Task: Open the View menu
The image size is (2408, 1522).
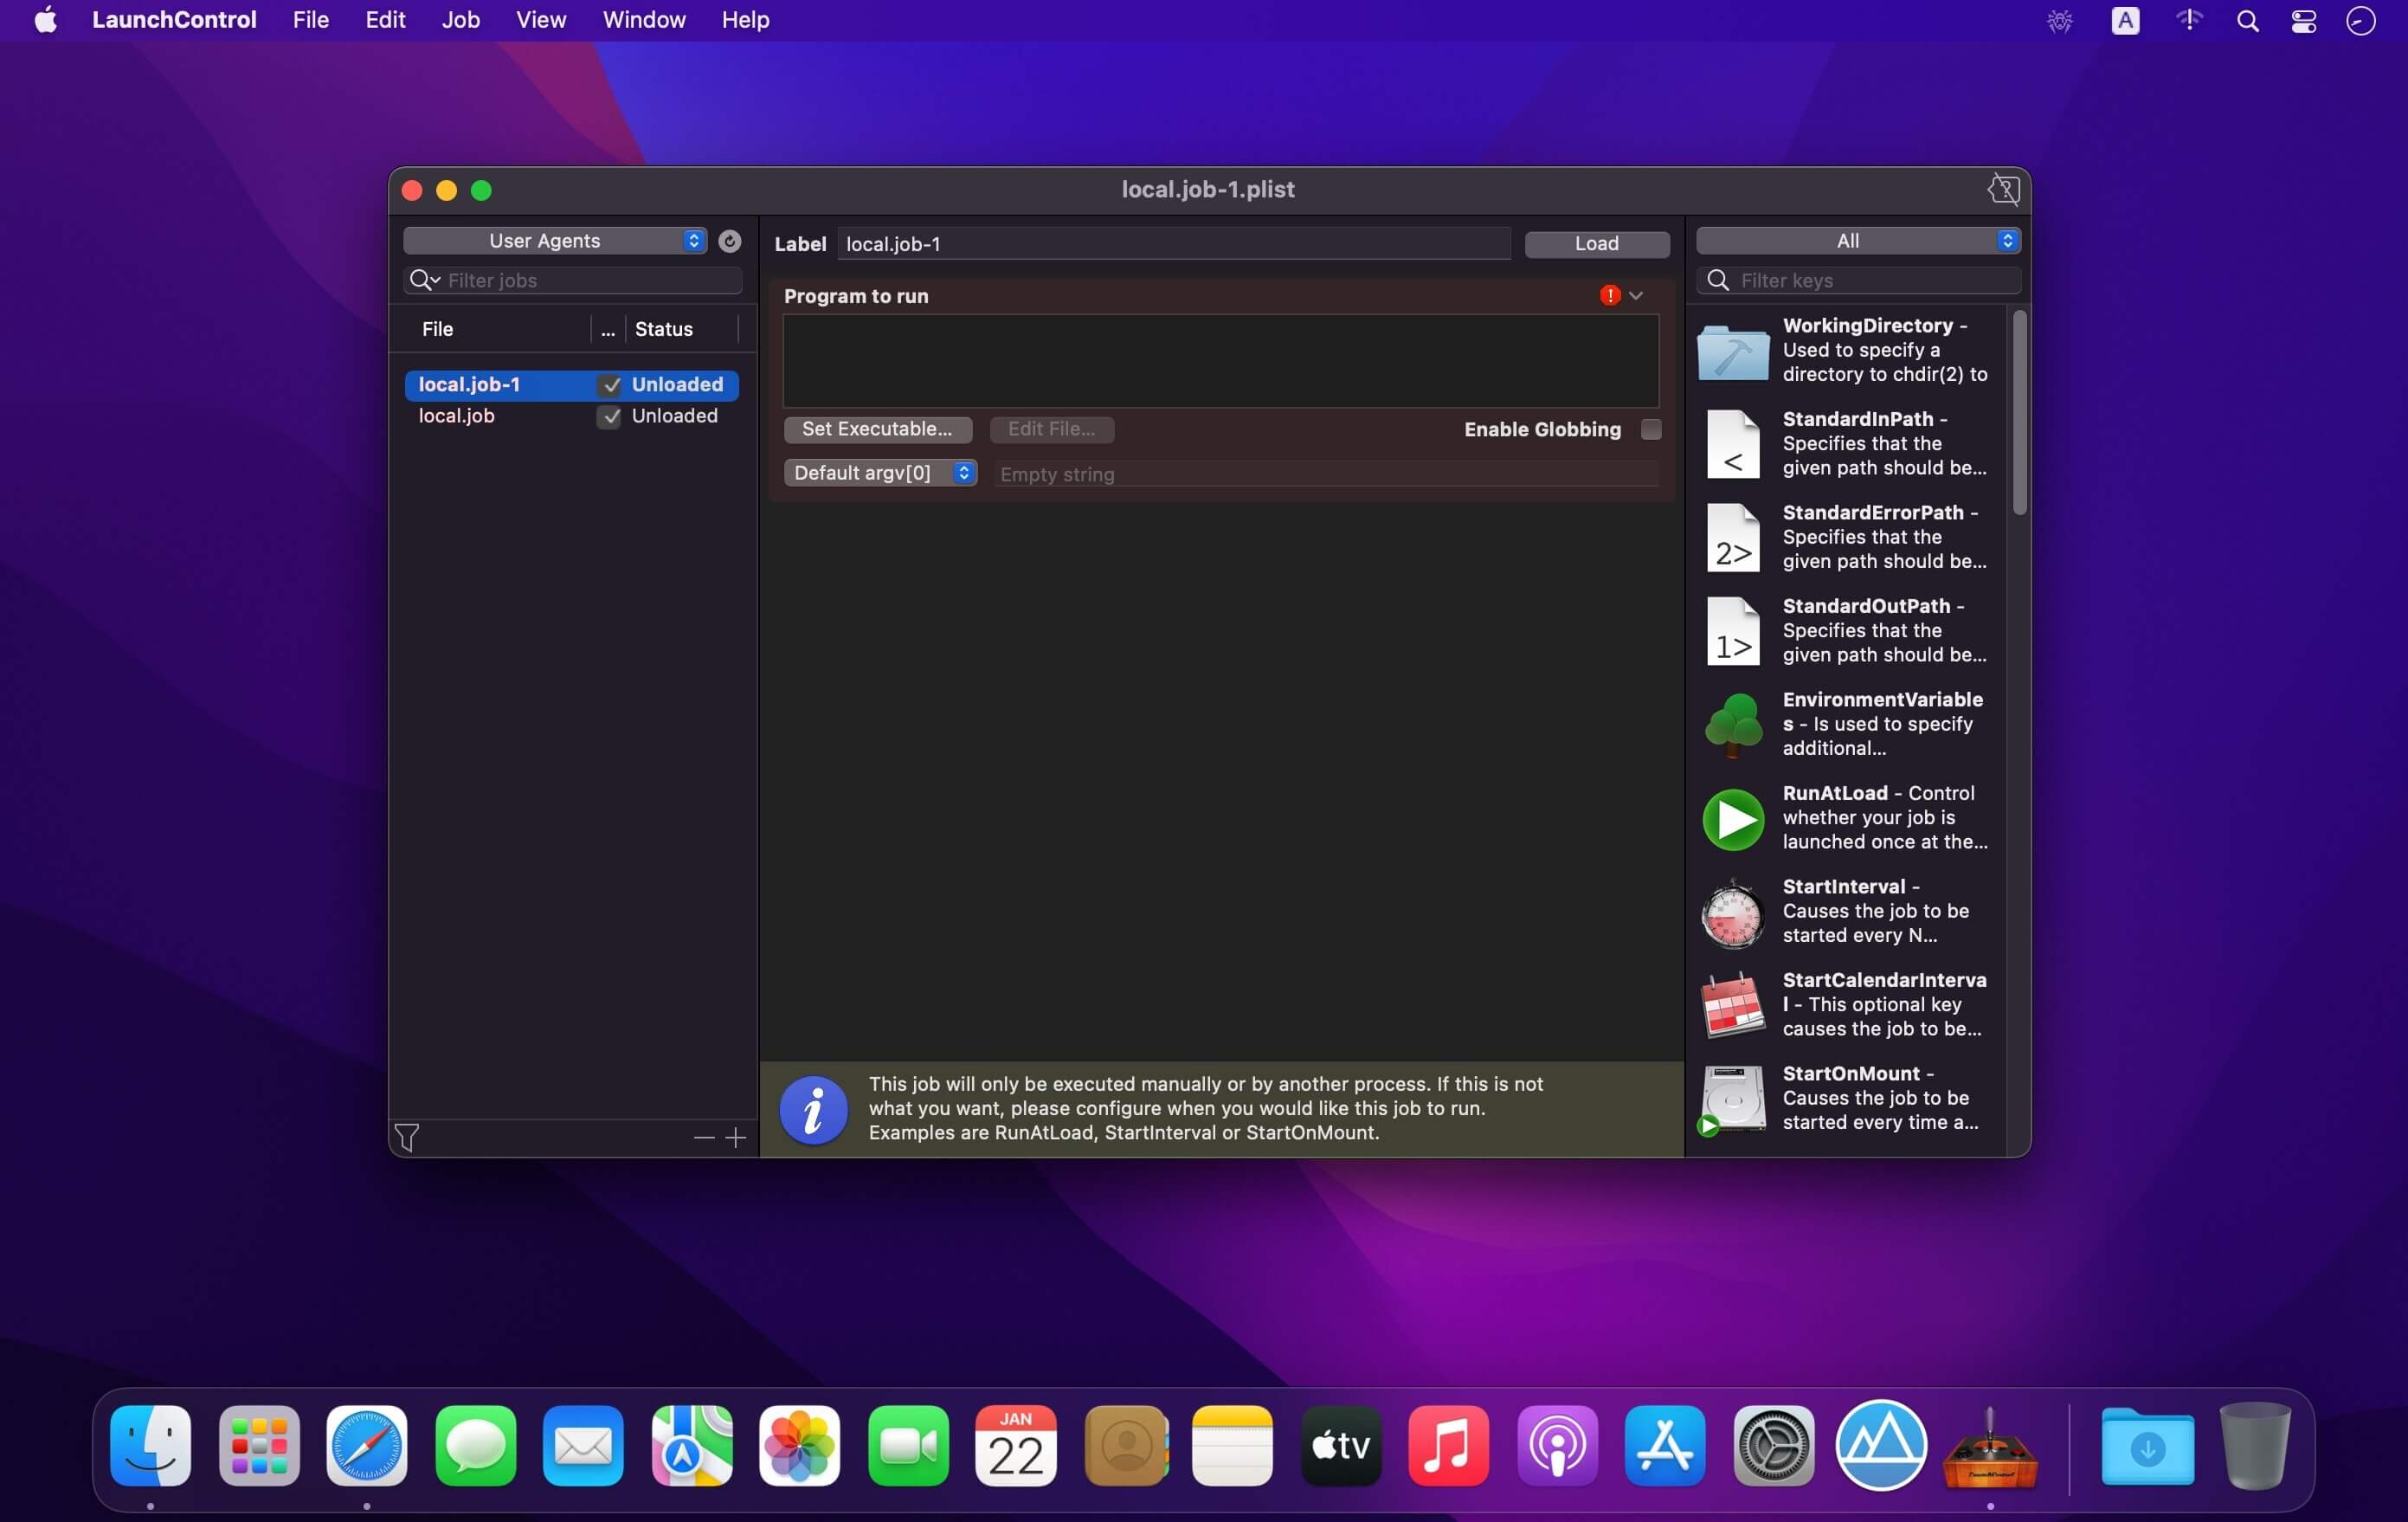Action: point(541,20)
